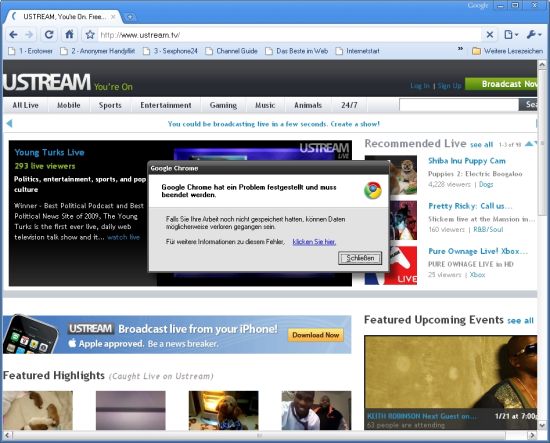Open the '3 - Sexphone24' bookmark
Screen dimensions: 550x443
pos(170,51)
